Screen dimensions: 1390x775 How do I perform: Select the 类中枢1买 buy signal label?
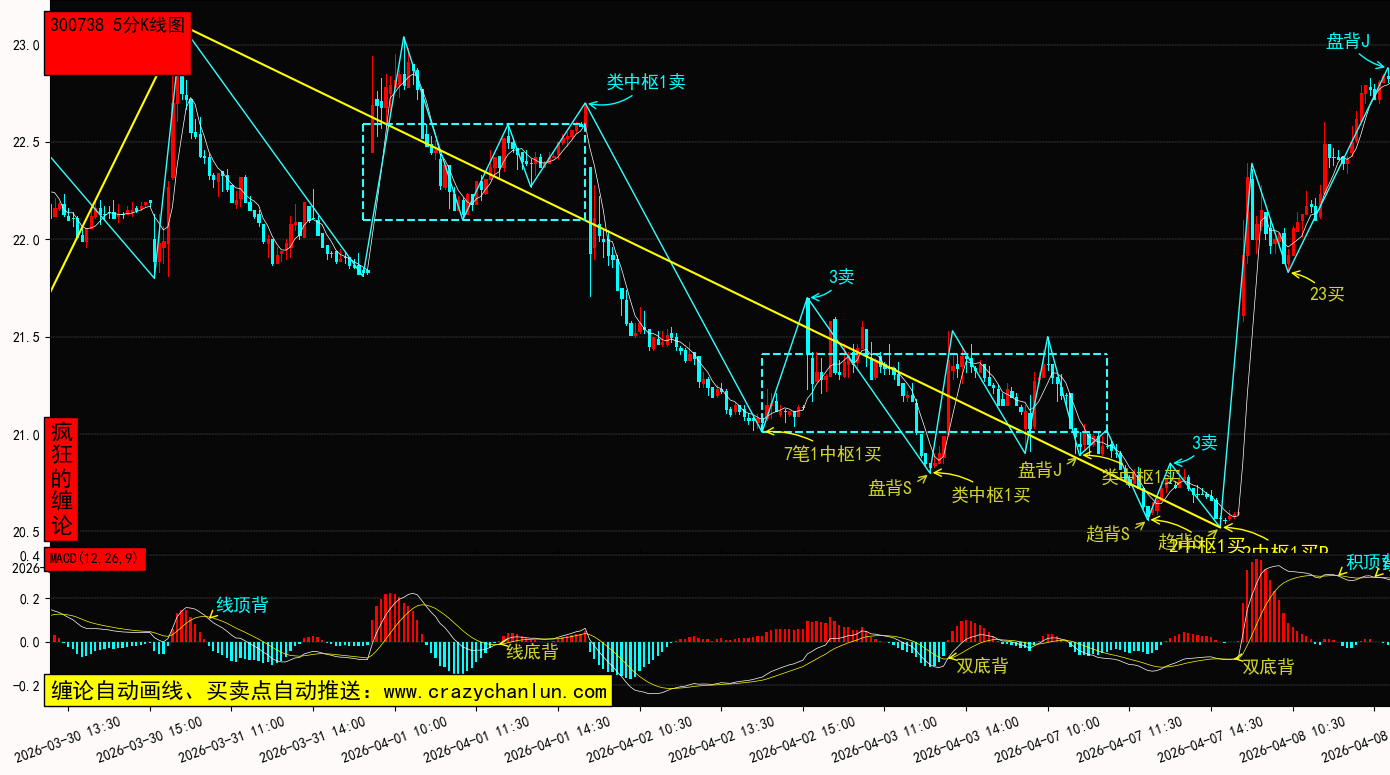(x=990, y=494)
